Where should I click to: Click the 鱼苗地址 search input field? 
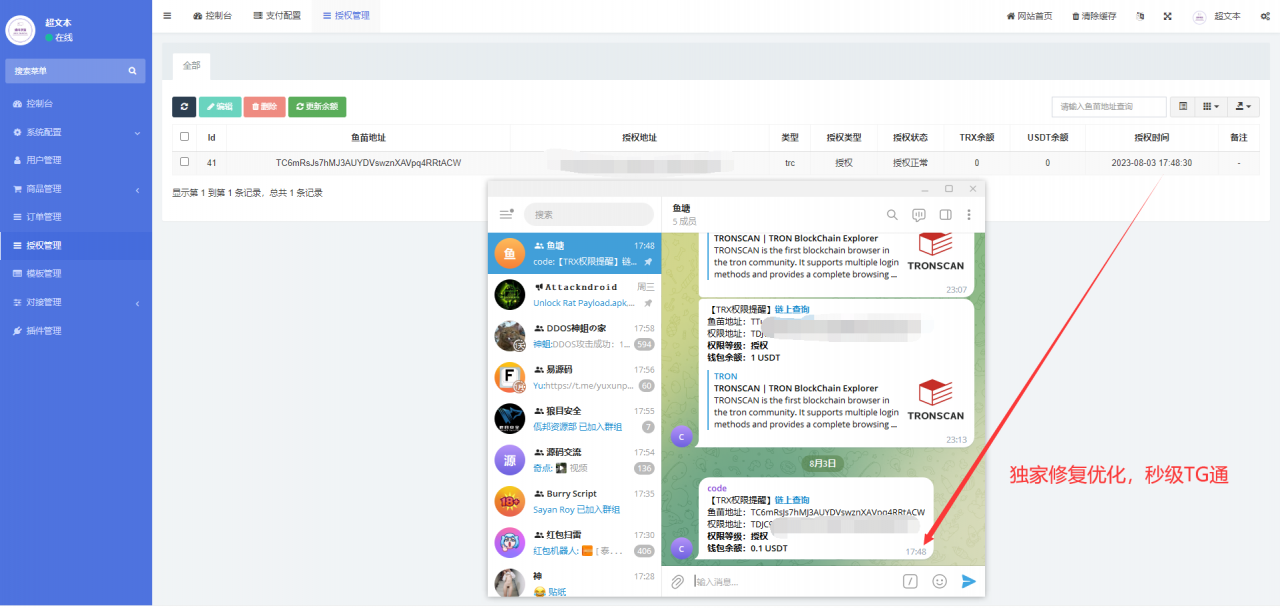tap(1108, 107)
